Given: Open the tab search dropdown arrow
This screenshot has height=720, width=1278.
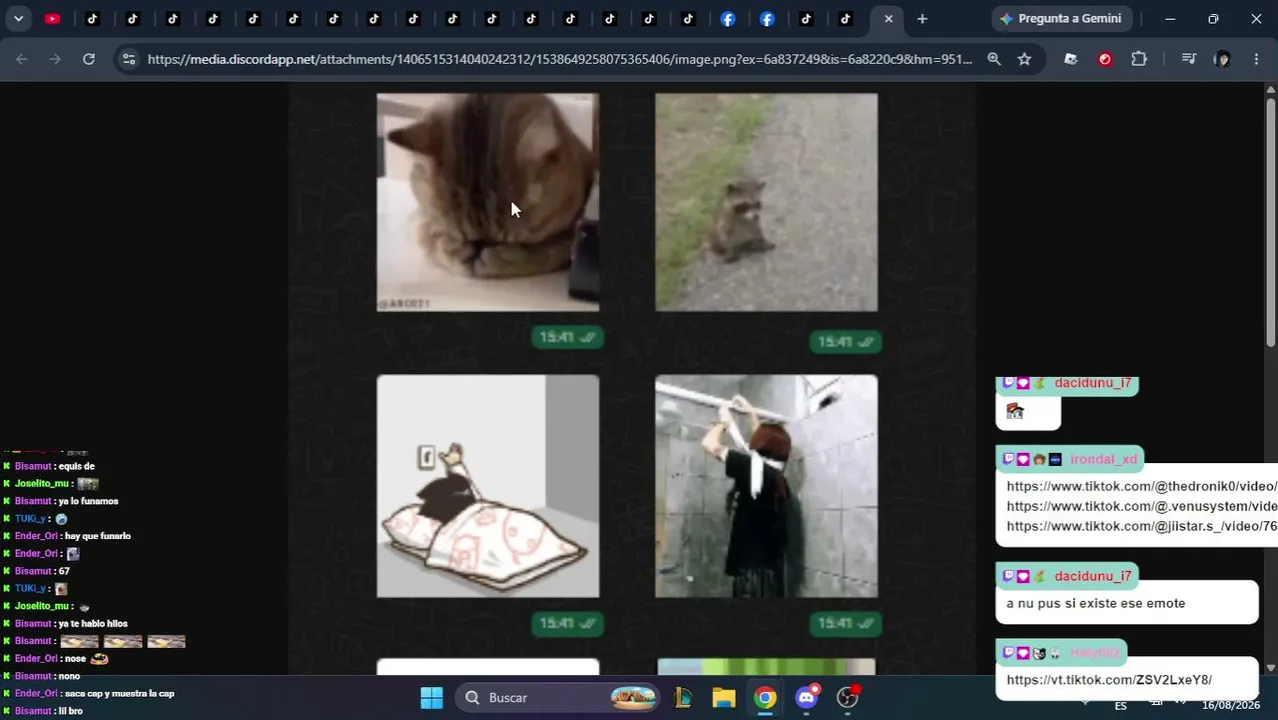Looking at the screenshot, I should click(x=18, y=18).
